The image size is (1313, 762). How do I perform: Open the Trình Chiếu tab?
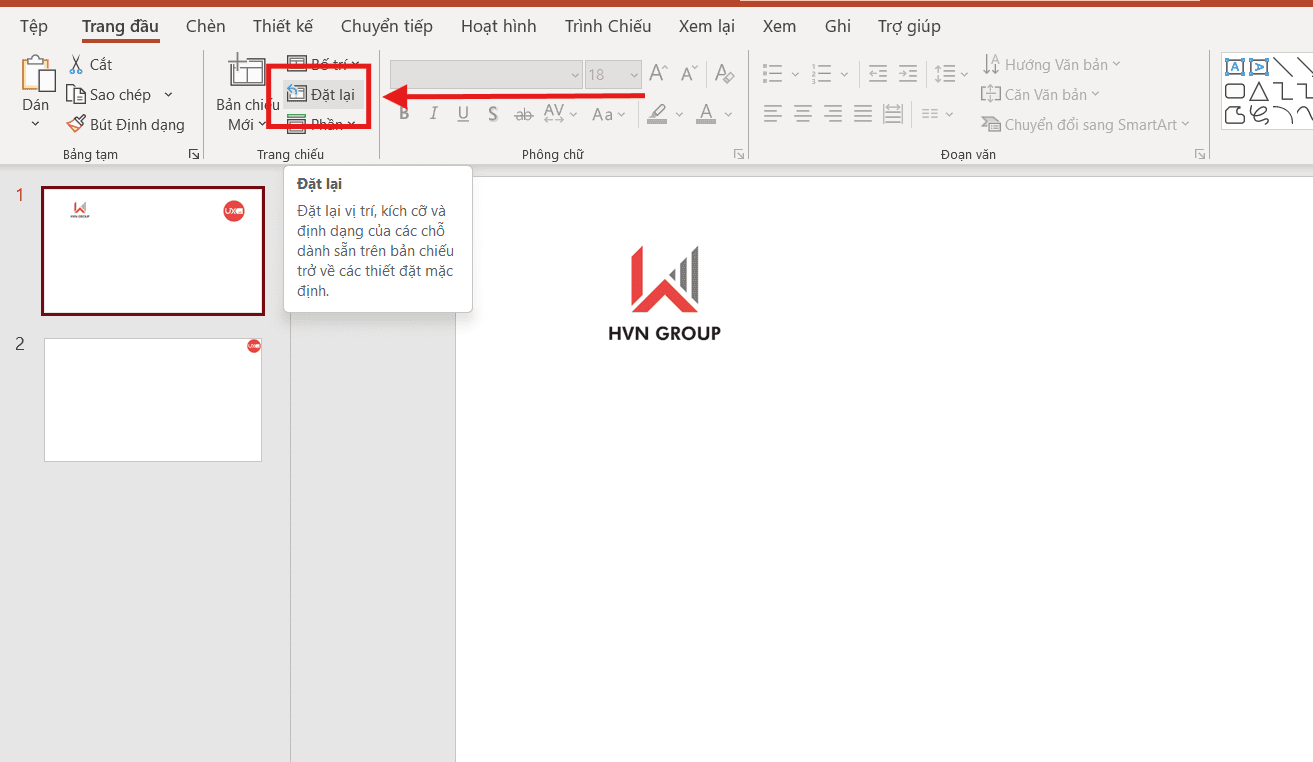607,26
